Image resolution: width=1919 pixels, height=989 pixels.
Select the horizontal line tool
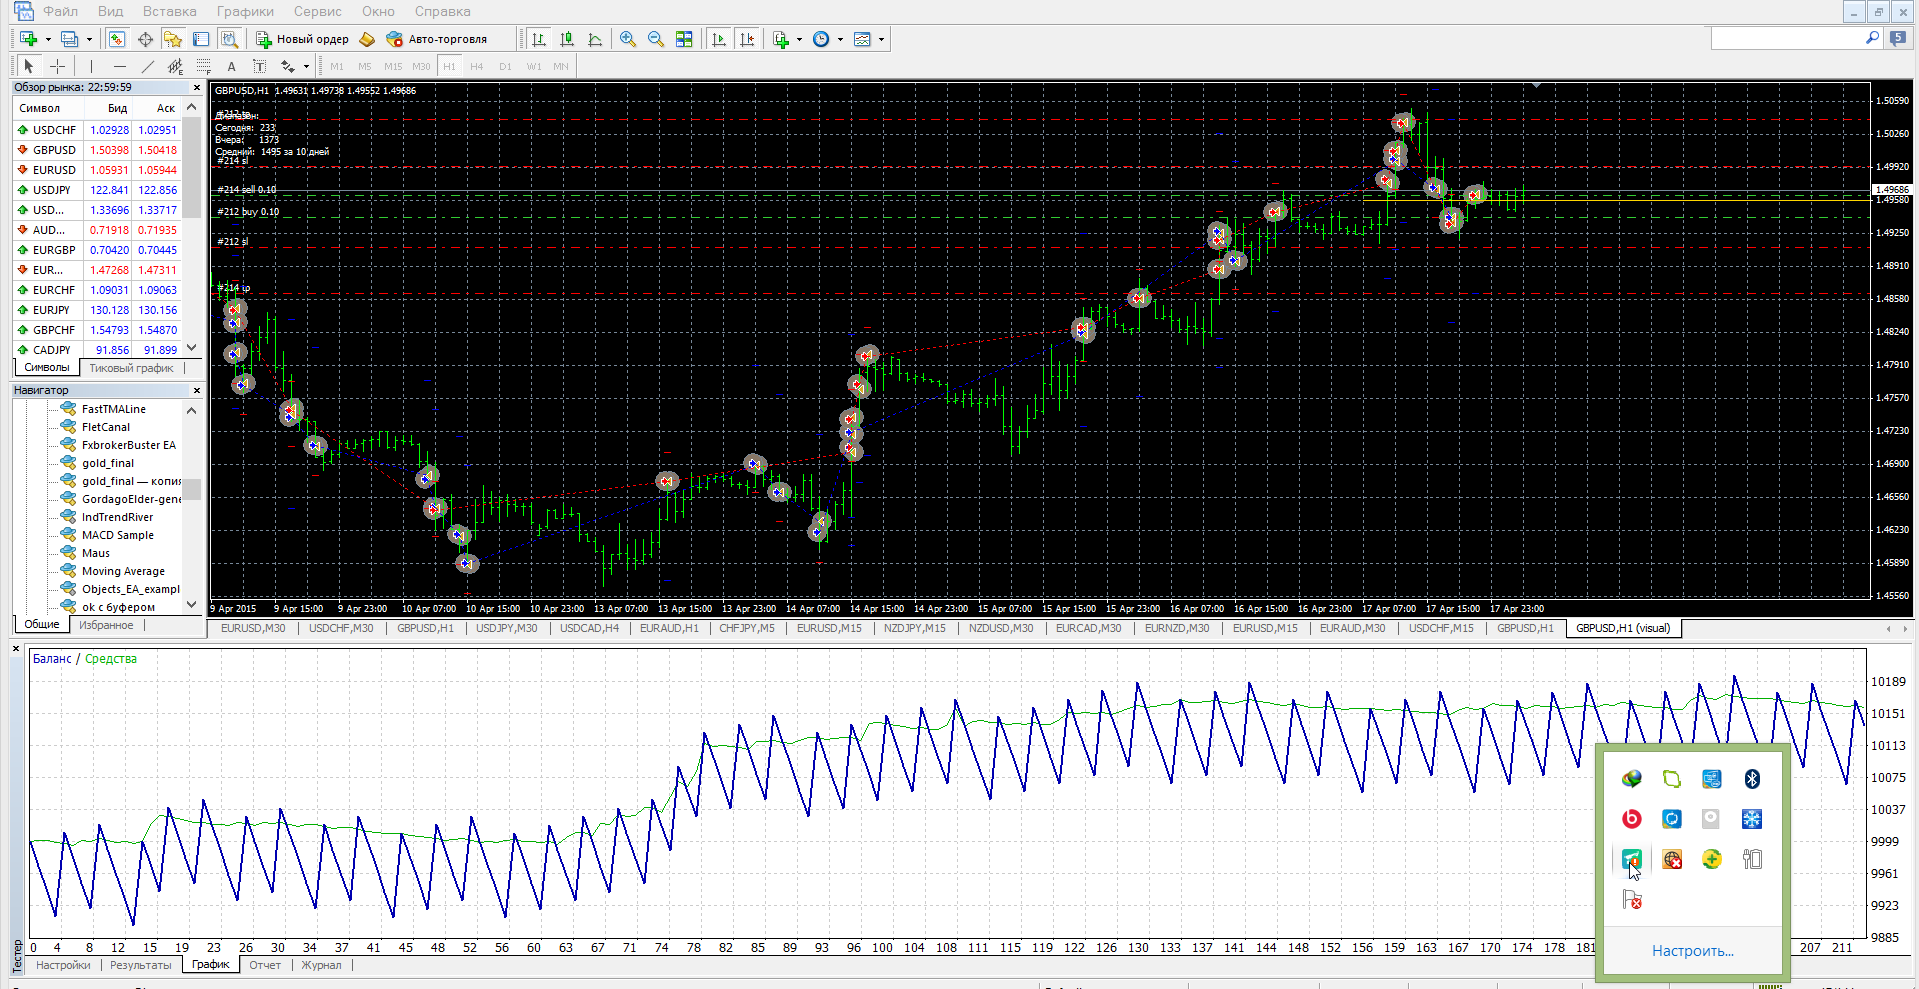[x=120, y=66]
